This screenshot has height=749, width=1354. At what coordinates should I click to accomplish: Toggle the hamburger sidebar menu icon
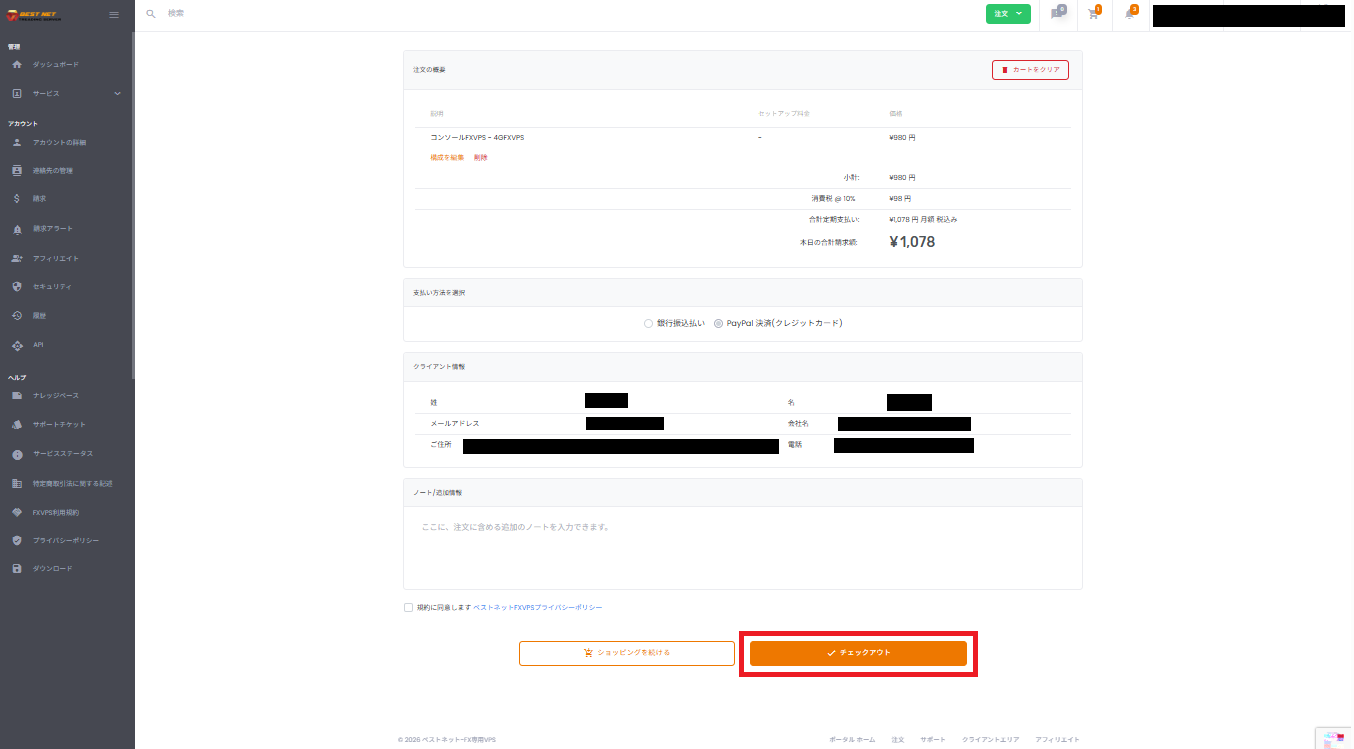(x=114, y=15)
